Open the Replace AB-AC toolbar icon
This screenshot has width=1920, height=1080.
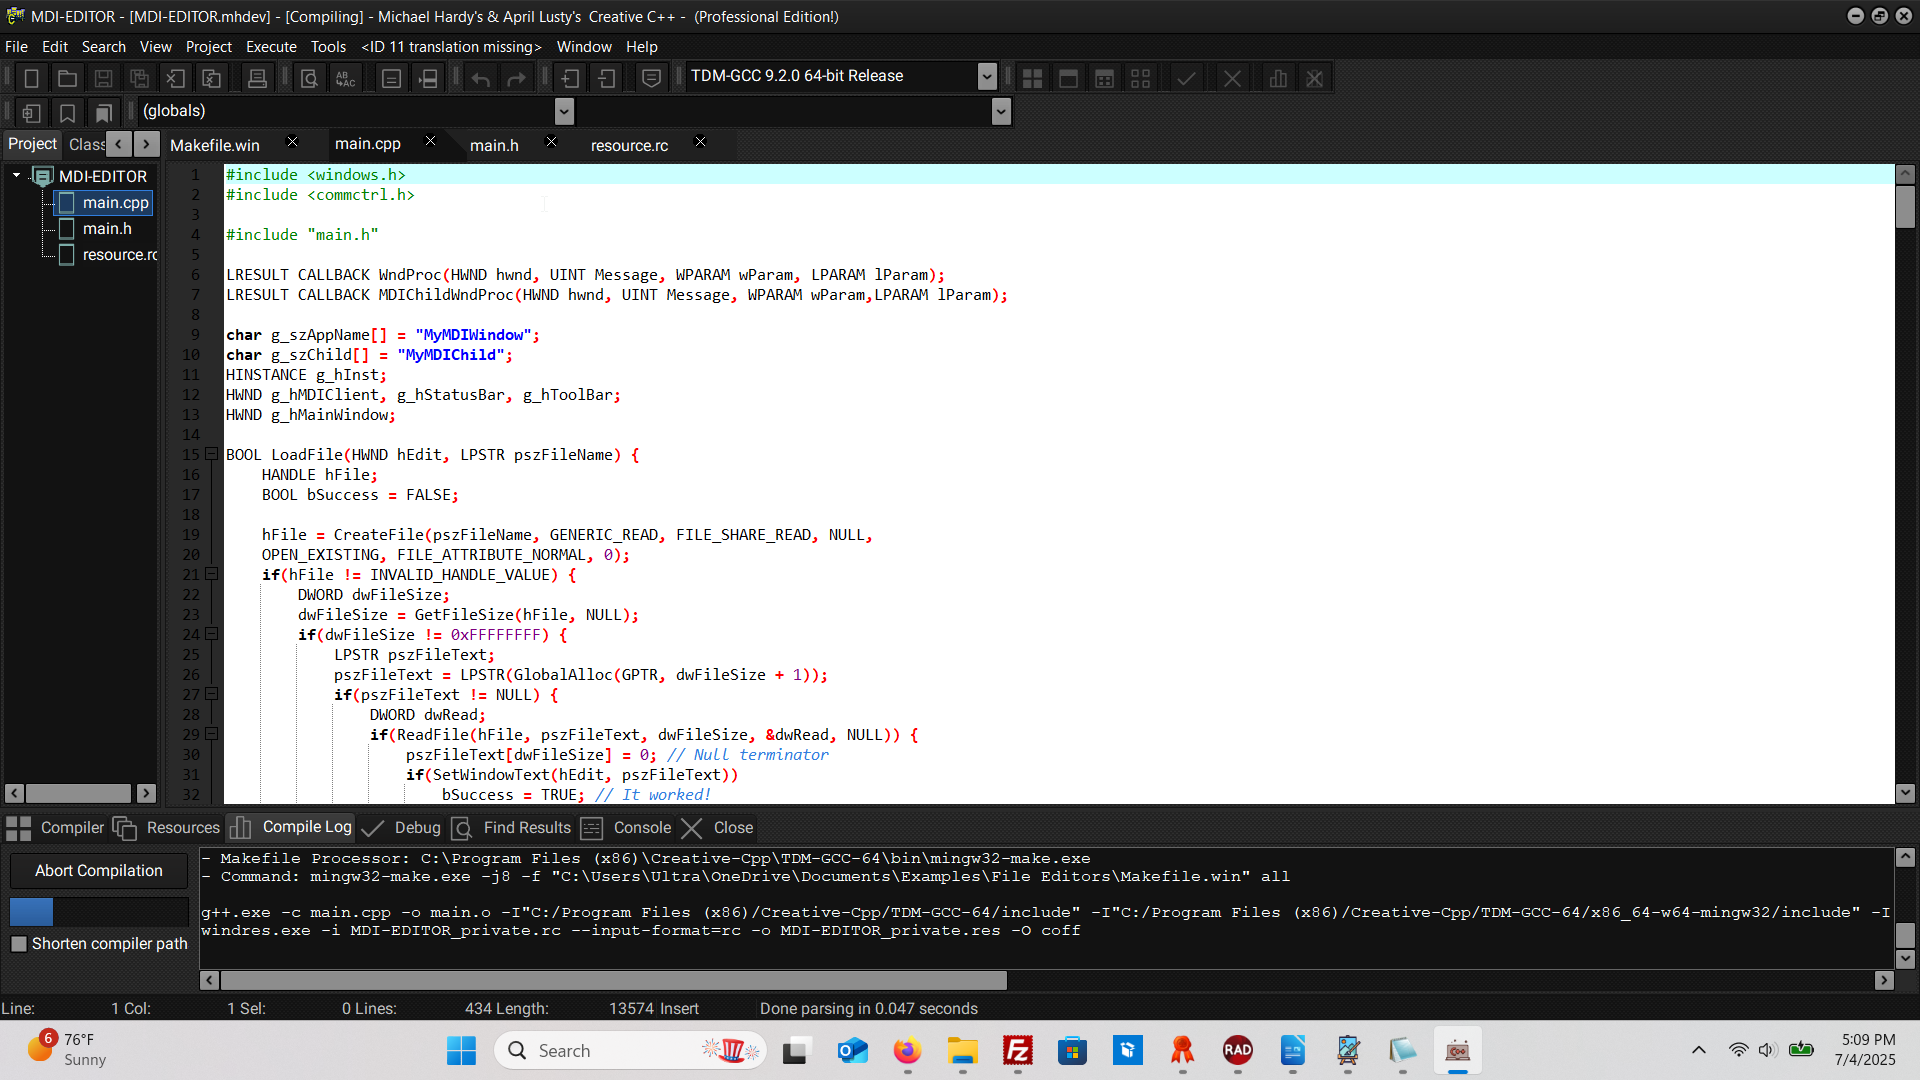[x=345, y=78]
